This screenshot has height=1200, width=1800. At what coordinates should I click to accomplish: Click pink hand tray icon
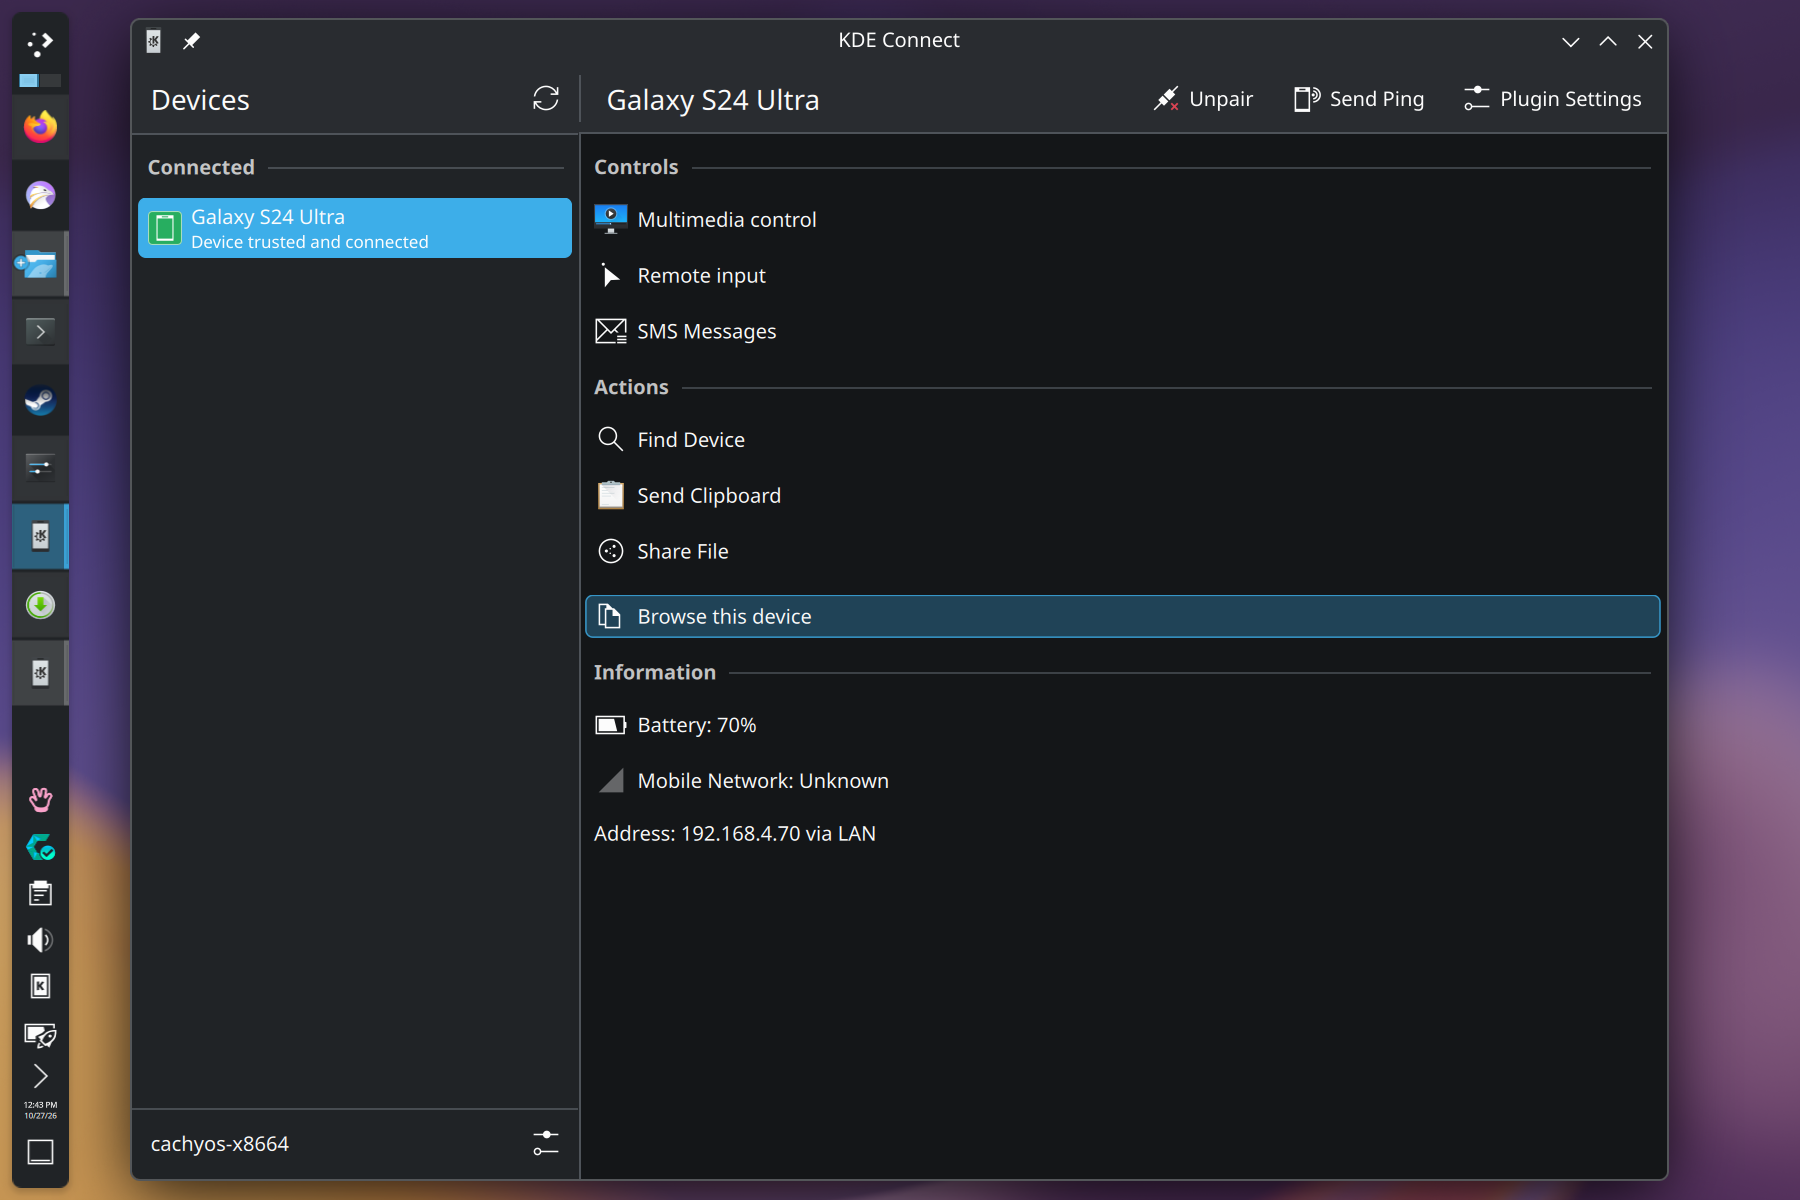tap(40, 800)
